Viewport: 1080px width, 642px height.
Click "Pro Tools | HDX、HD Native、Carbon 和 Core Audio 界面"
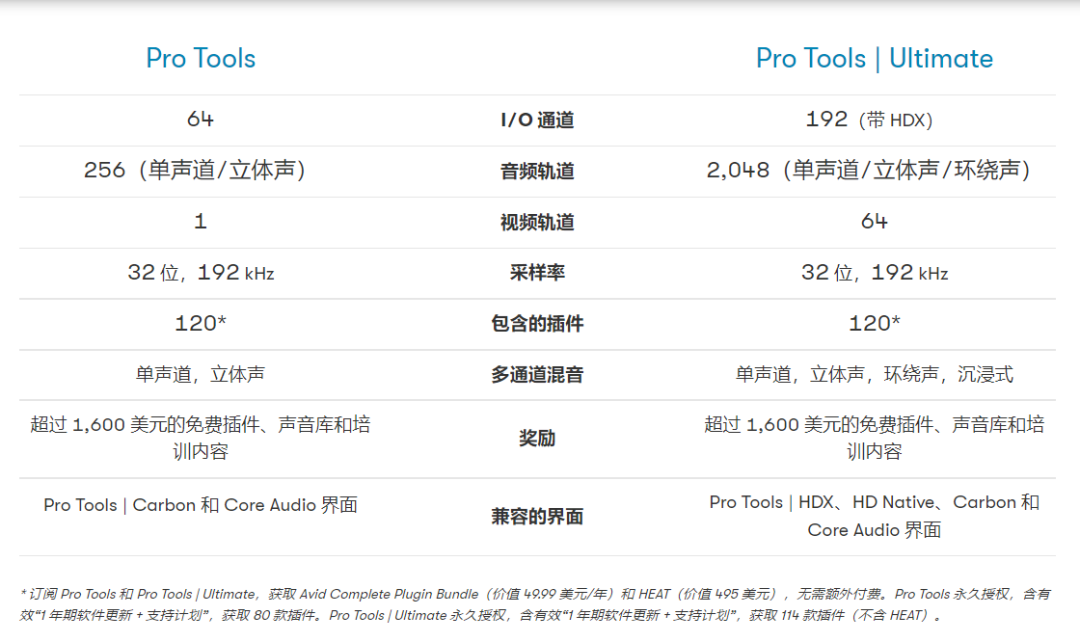point(874,516)
